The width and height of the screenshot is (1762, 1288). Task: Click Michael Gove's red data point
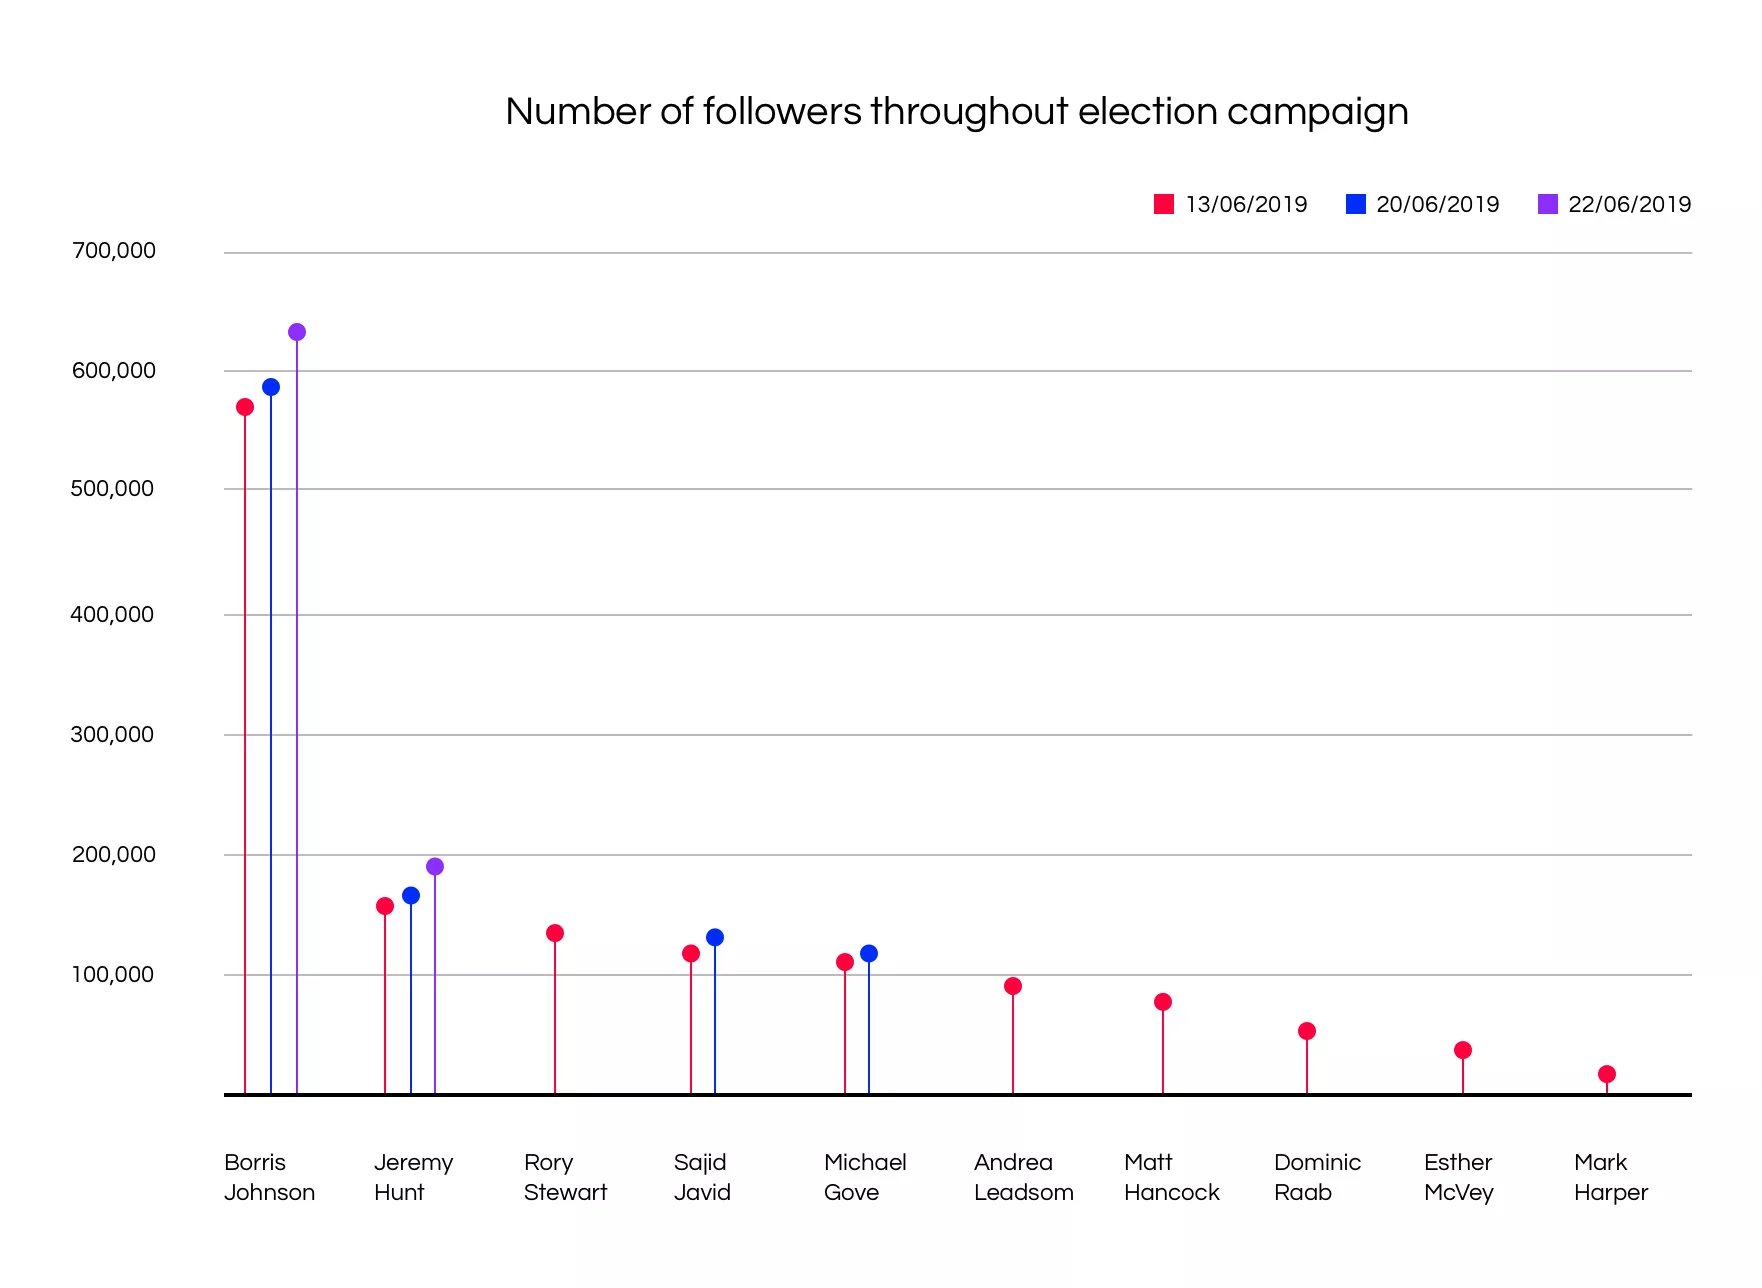coord(845,962)
